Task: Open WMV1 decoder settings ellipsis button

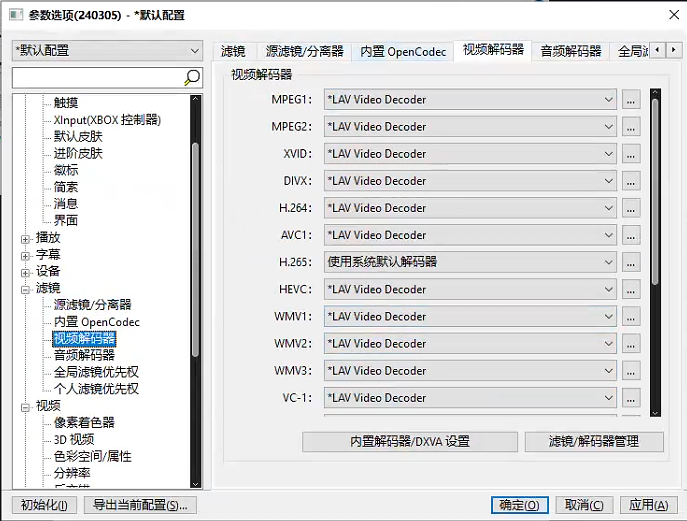Action: [x=630, y=316]
